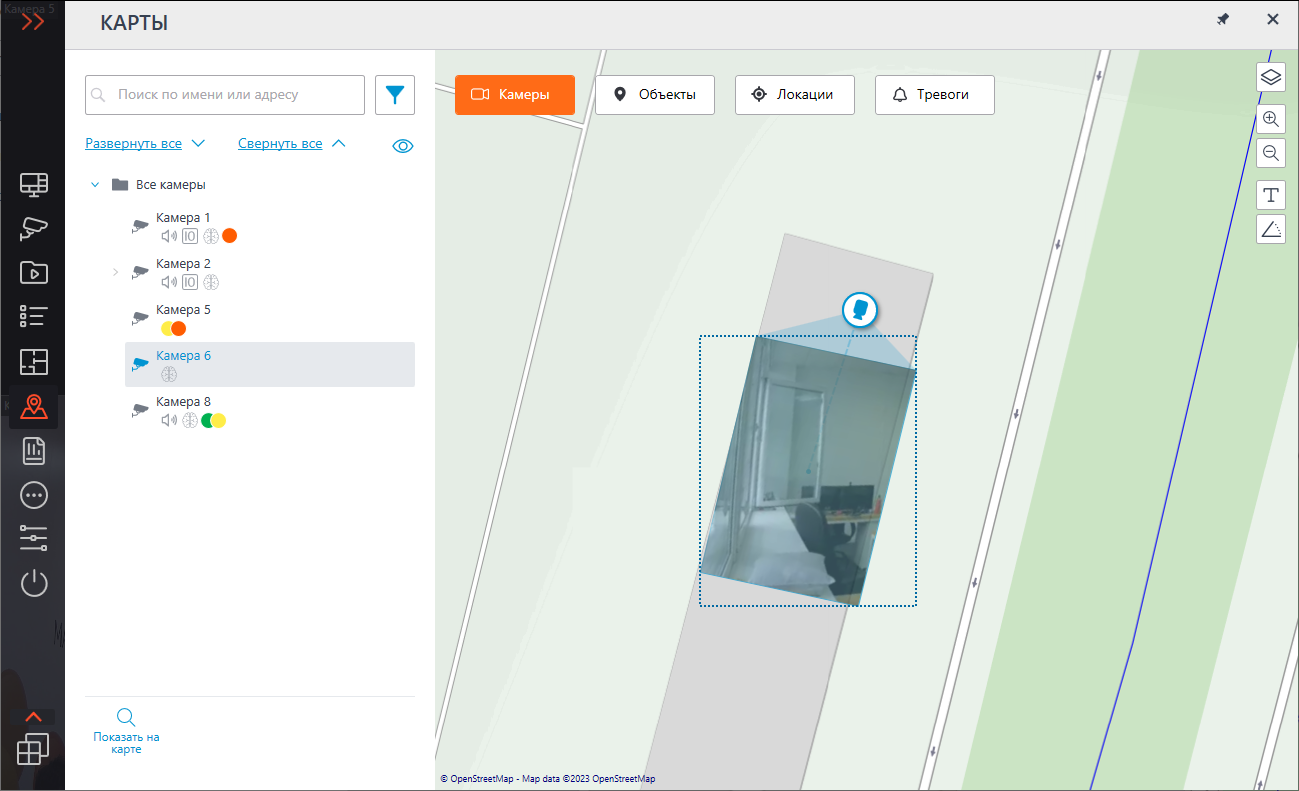
Task: Click the green-yellow status dots of Камера 8
Action: pos(213,420)
